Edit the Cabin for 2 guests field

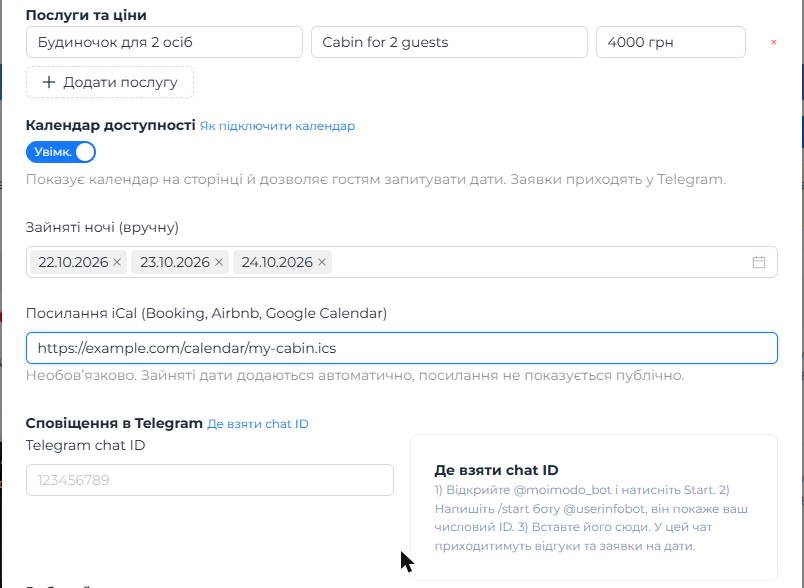449,42
